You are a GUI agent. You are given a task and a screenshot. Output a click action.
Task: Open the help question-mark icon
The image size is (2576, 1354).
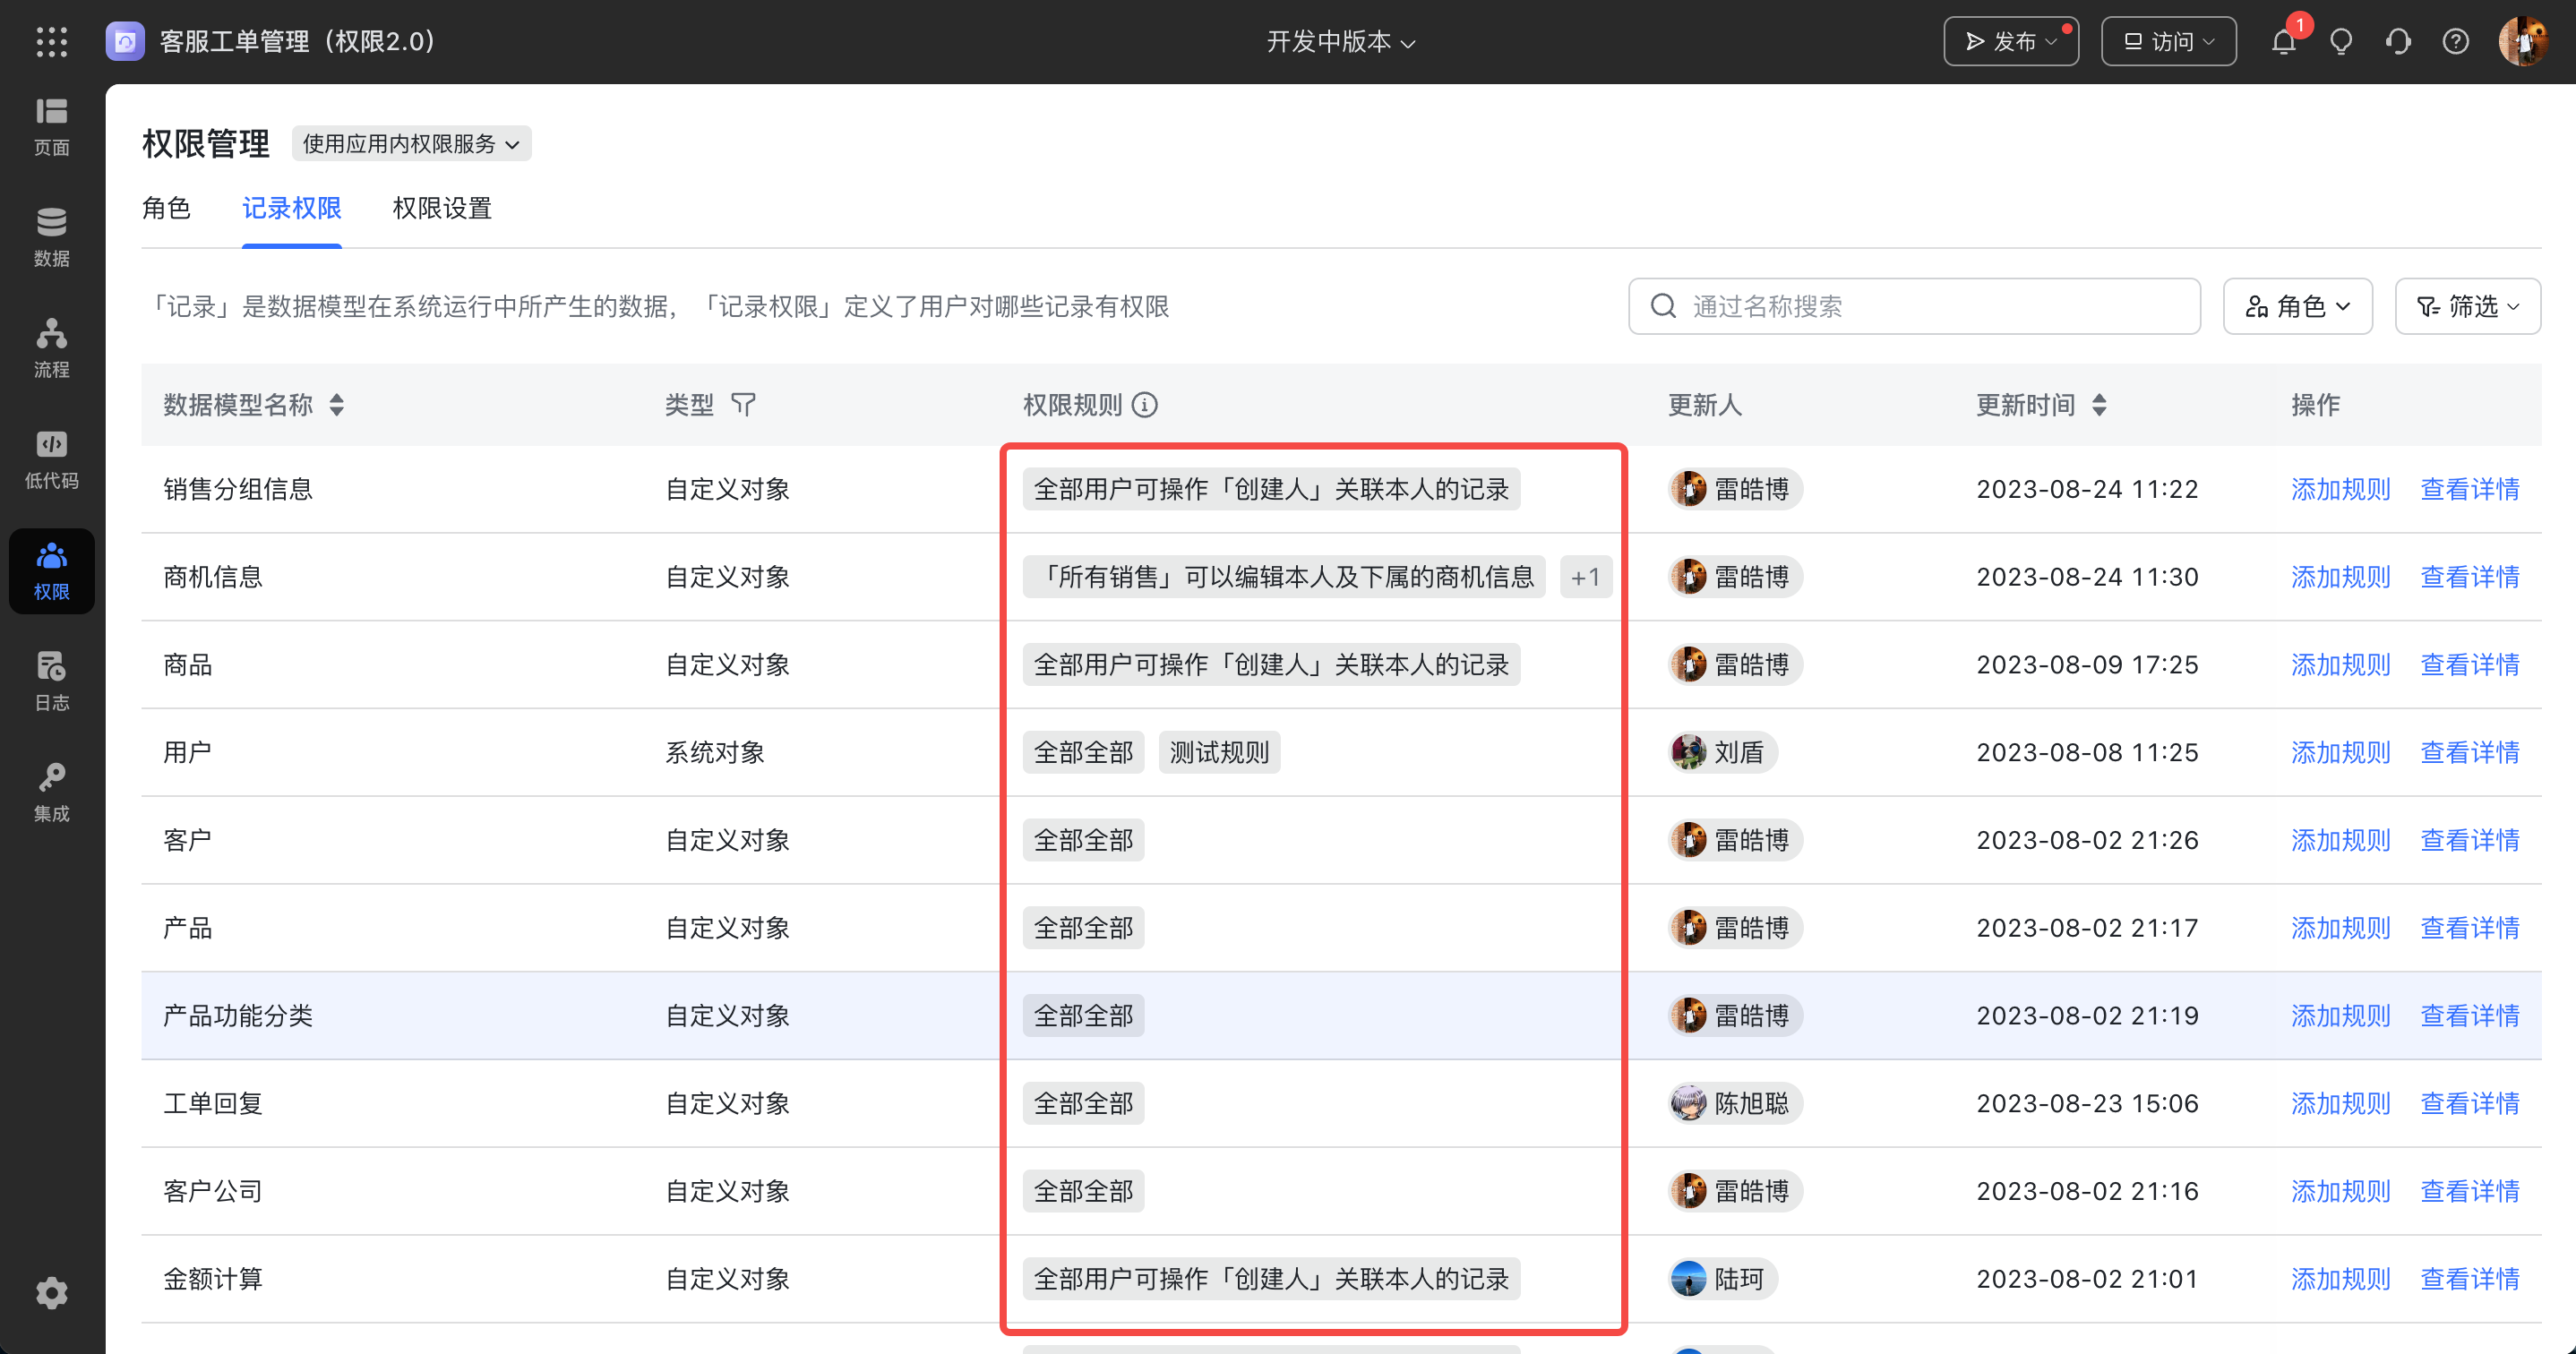(2456, 41)
